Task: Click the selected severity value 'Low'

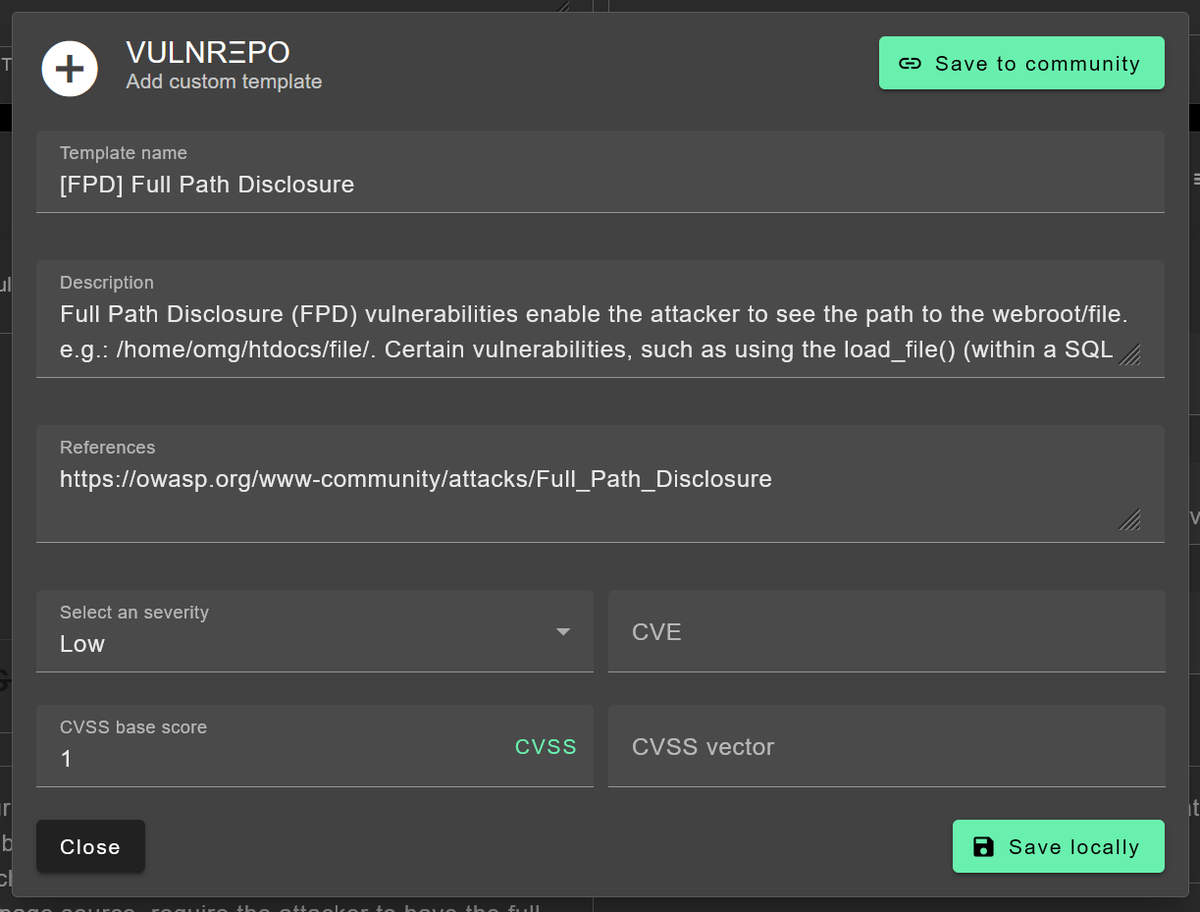Action: click(x=82, y=644)
